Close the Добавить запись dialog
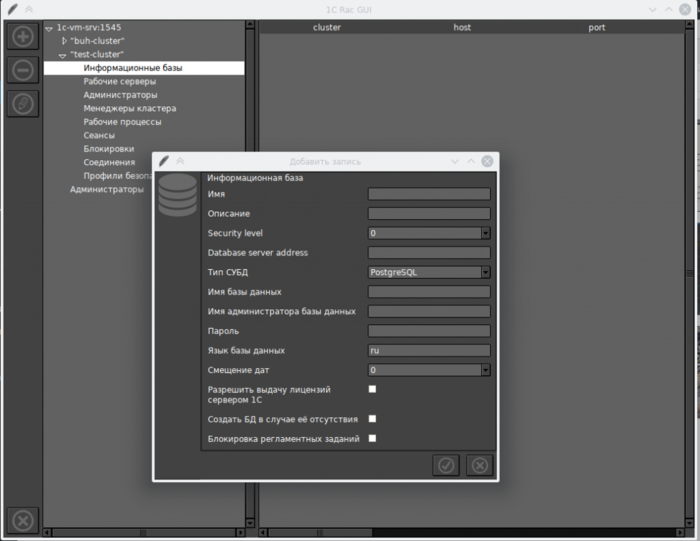This screenshot has height=541, width=700. pyautogui.click(x=487, y=161)
